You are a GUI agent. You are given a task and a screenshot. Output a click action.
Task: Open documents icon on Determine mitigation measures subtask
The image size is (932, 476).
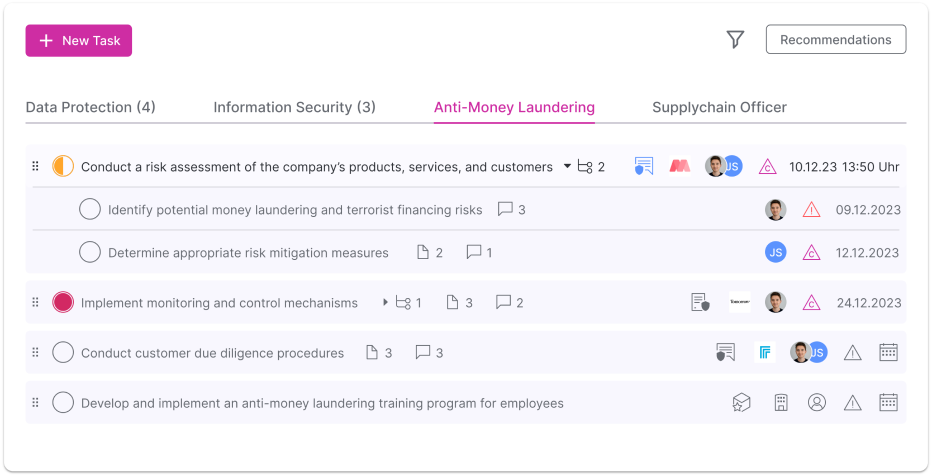tap(423, 253)
